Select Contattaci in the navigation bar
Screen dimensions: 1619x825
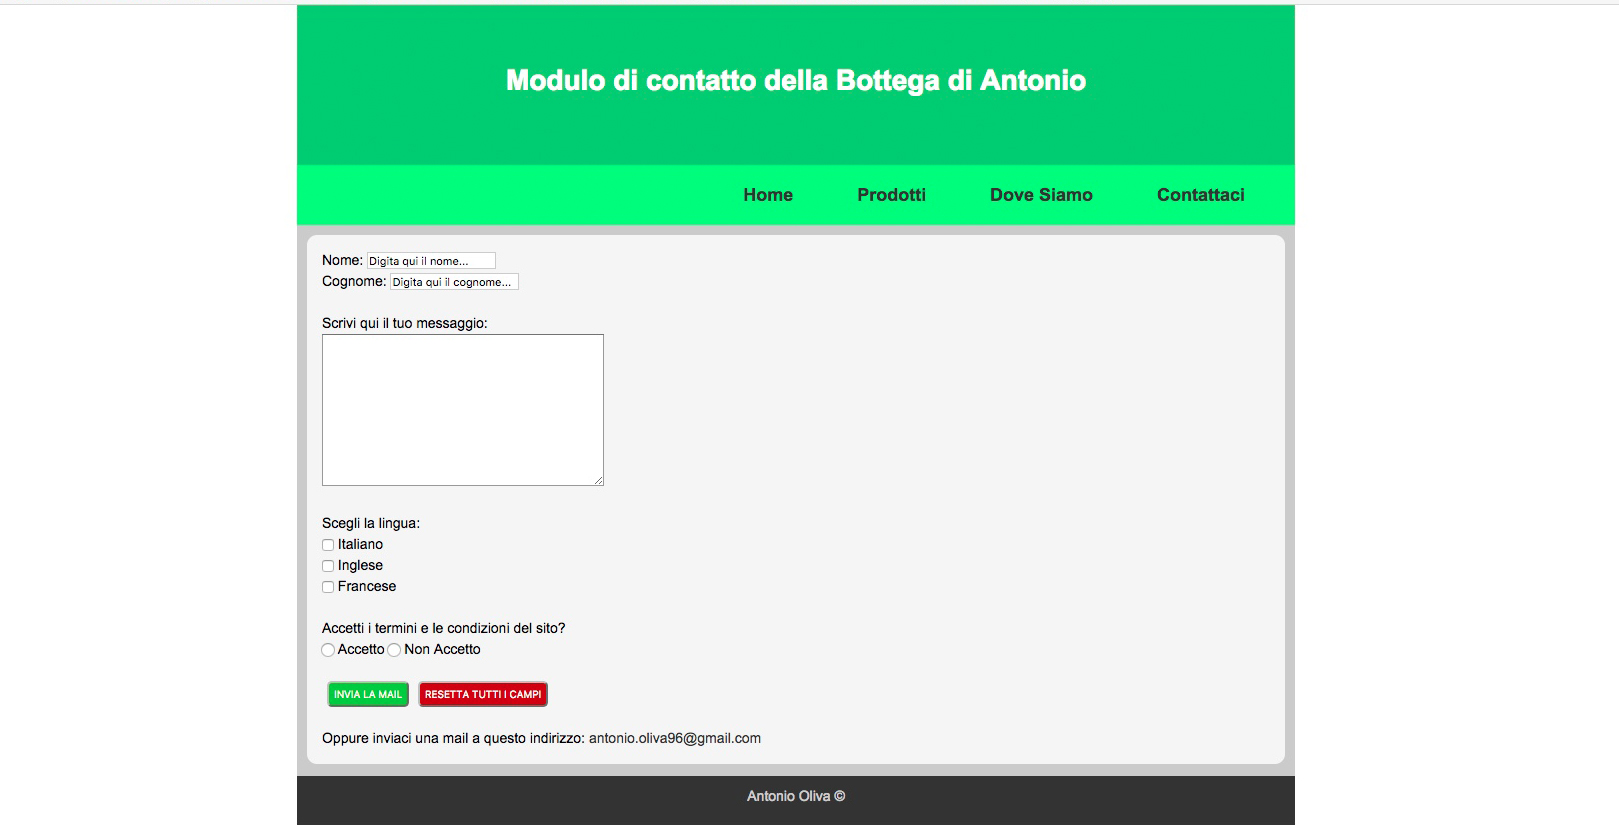point(1200,195)
